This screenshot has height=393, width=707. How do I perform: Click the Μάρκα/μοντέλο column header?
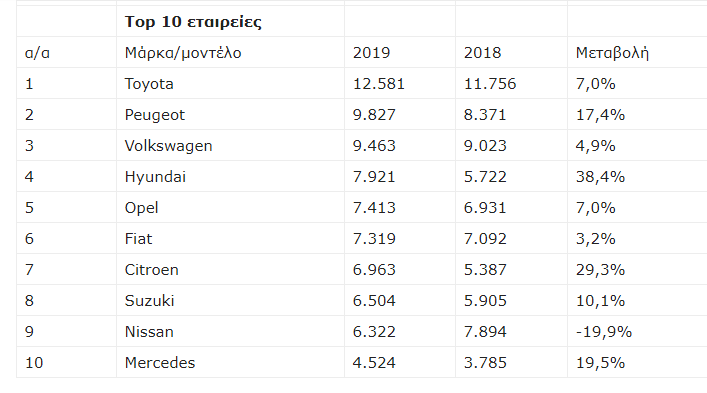click(x=183, y=53)
